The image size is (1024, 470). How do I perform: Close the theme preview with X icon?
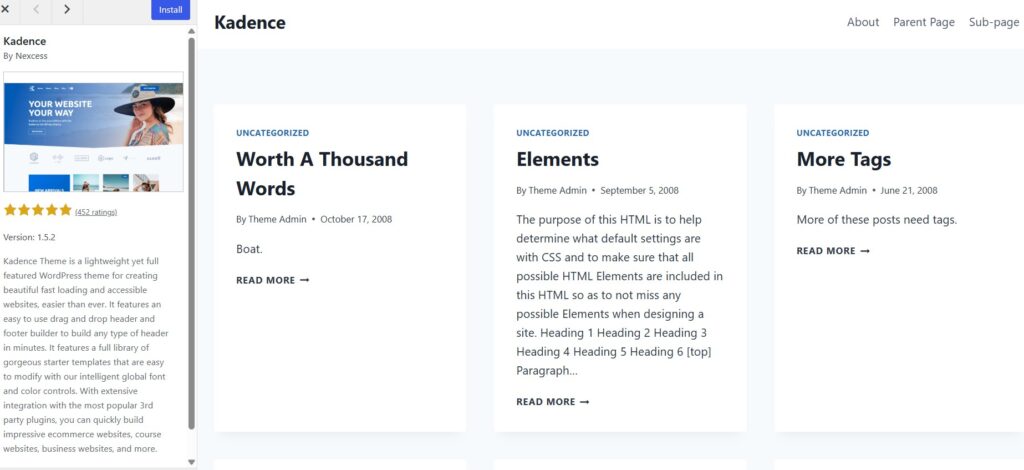(x=5, y=9)
